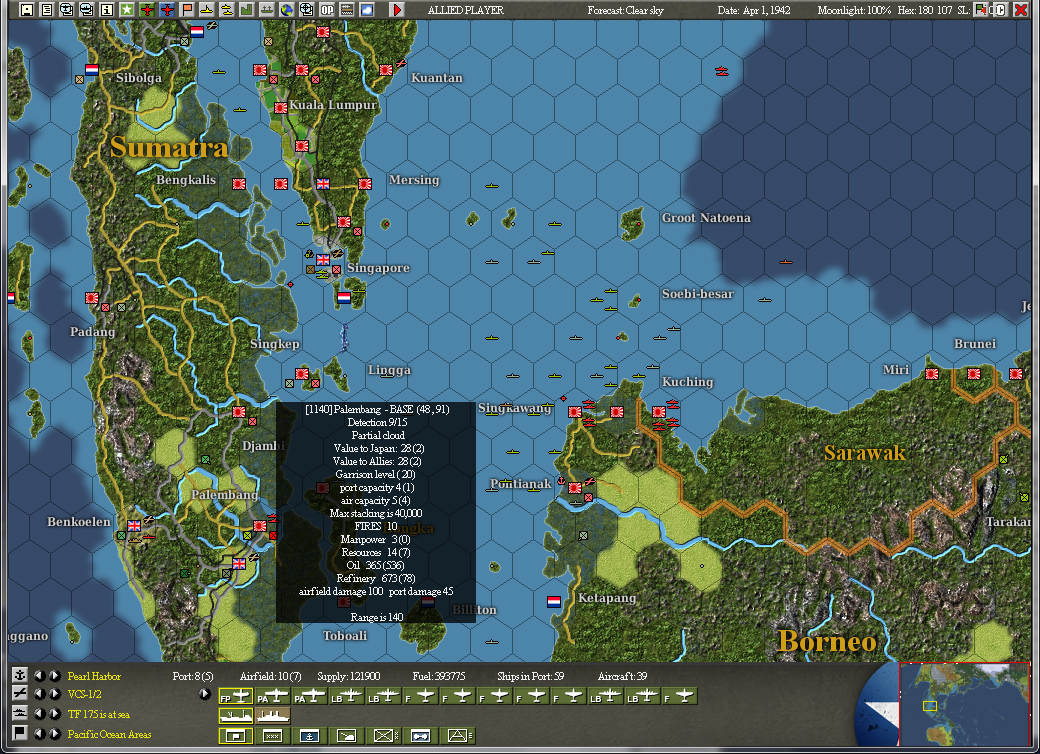Image resolution: width=1040 pixels, height=754 pixels.
Task: Click the Dutch flag base near Ketapang
Action: pos(554,601)
